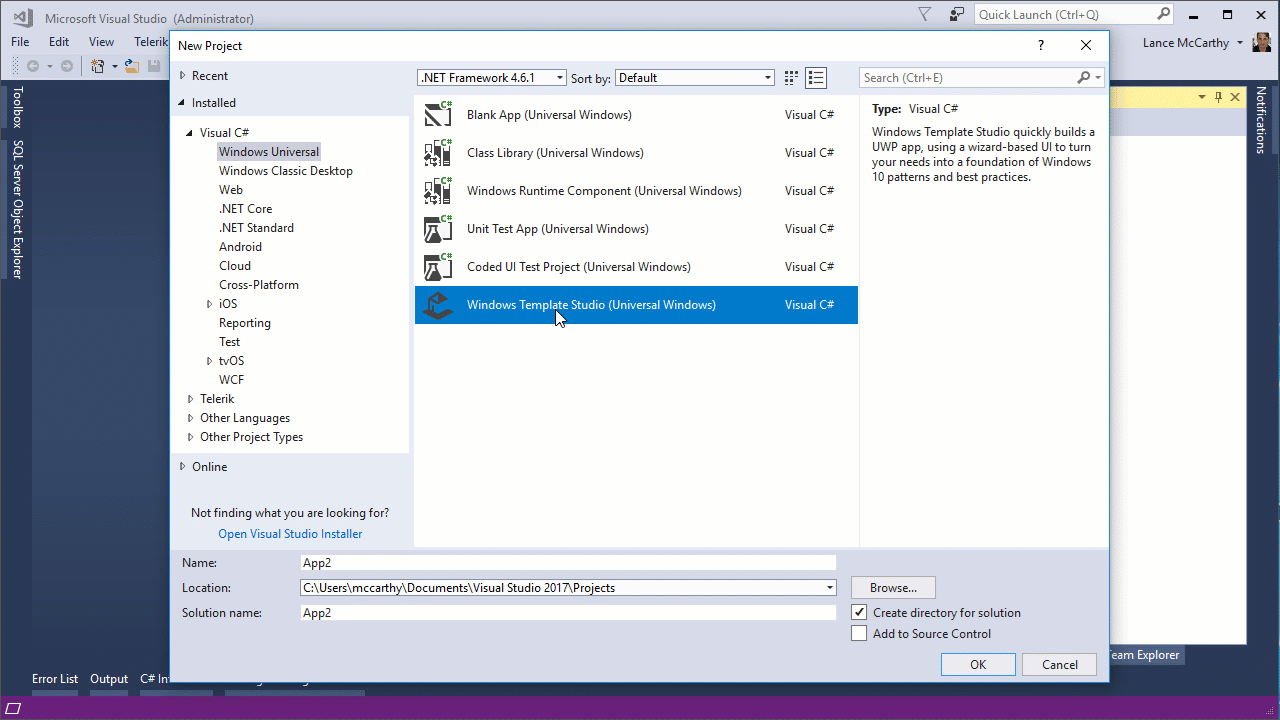1280x720 pixels.
Task: Expand the Online node
Action: click(183, 466)
